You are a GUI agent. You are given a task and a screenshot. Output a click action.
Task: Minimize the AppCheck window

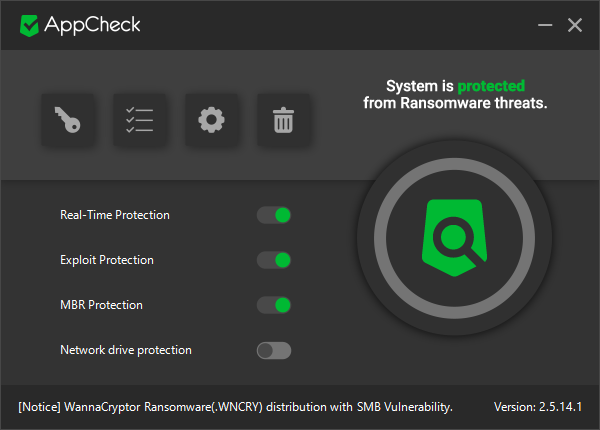pyautogui.click(x=544, y=26)
